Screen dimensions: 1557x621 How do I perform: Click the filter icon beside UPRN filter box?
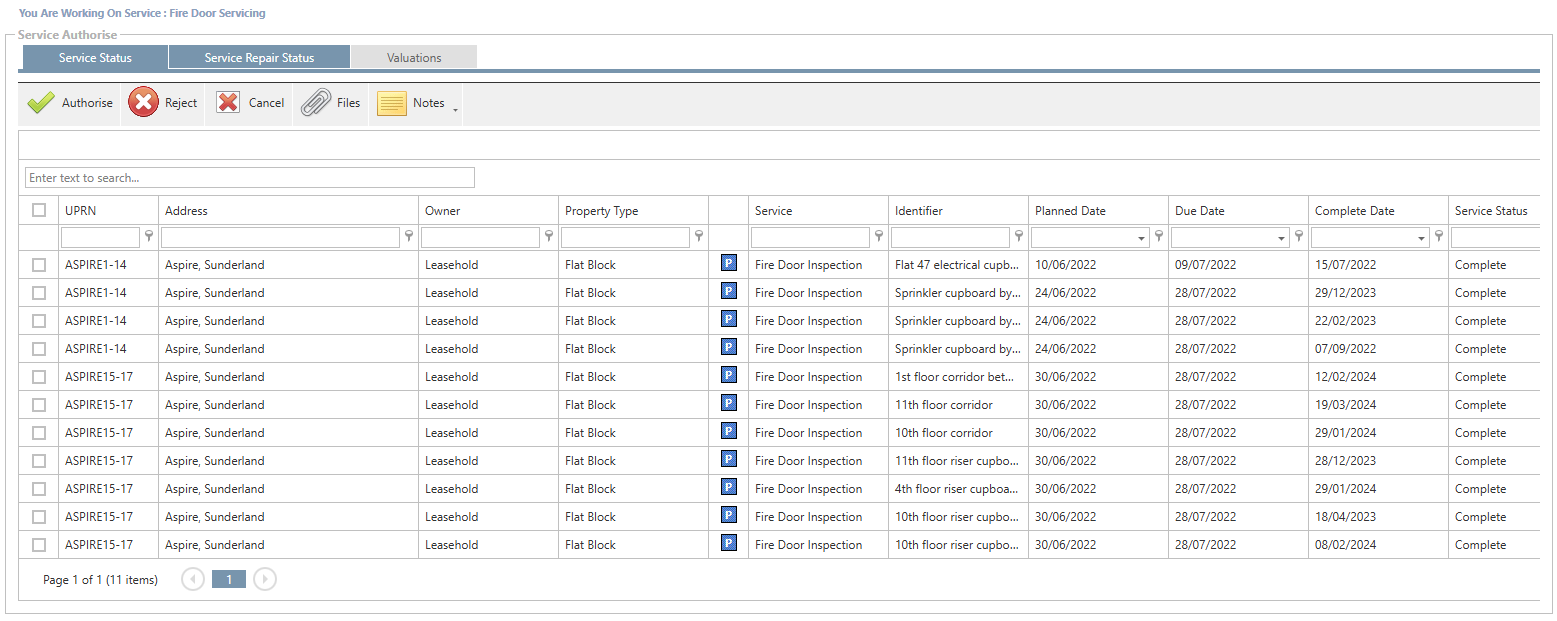[149, 237]
